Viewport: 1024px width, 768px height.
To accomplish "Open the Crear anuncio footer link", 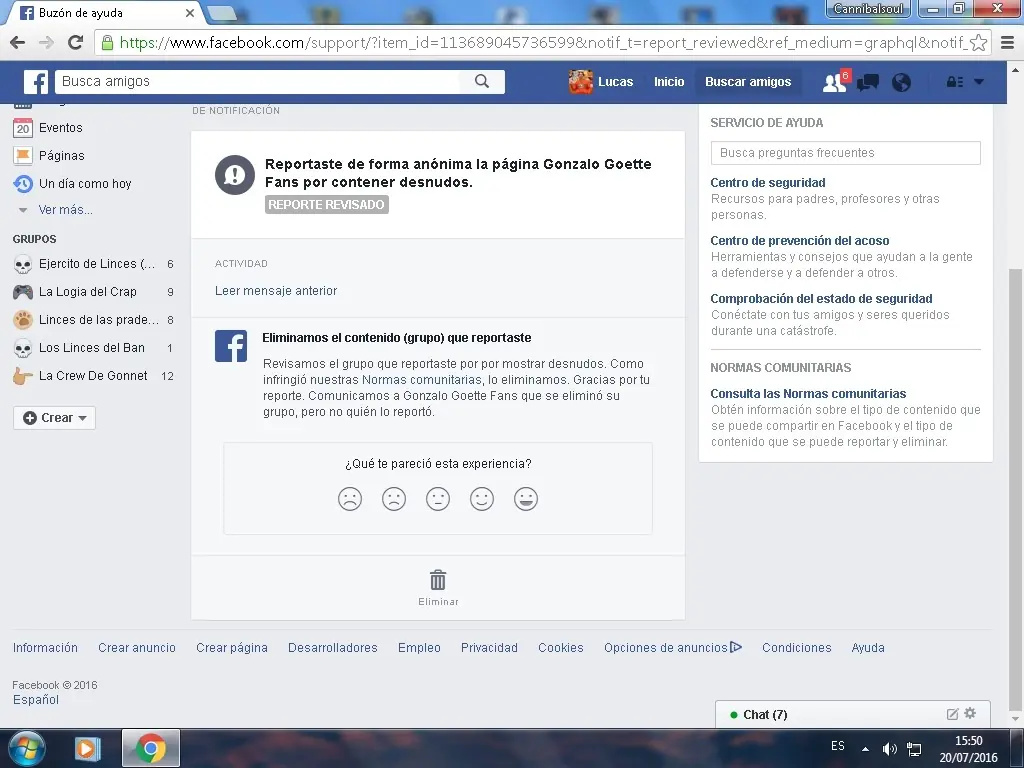I will 137,648.
